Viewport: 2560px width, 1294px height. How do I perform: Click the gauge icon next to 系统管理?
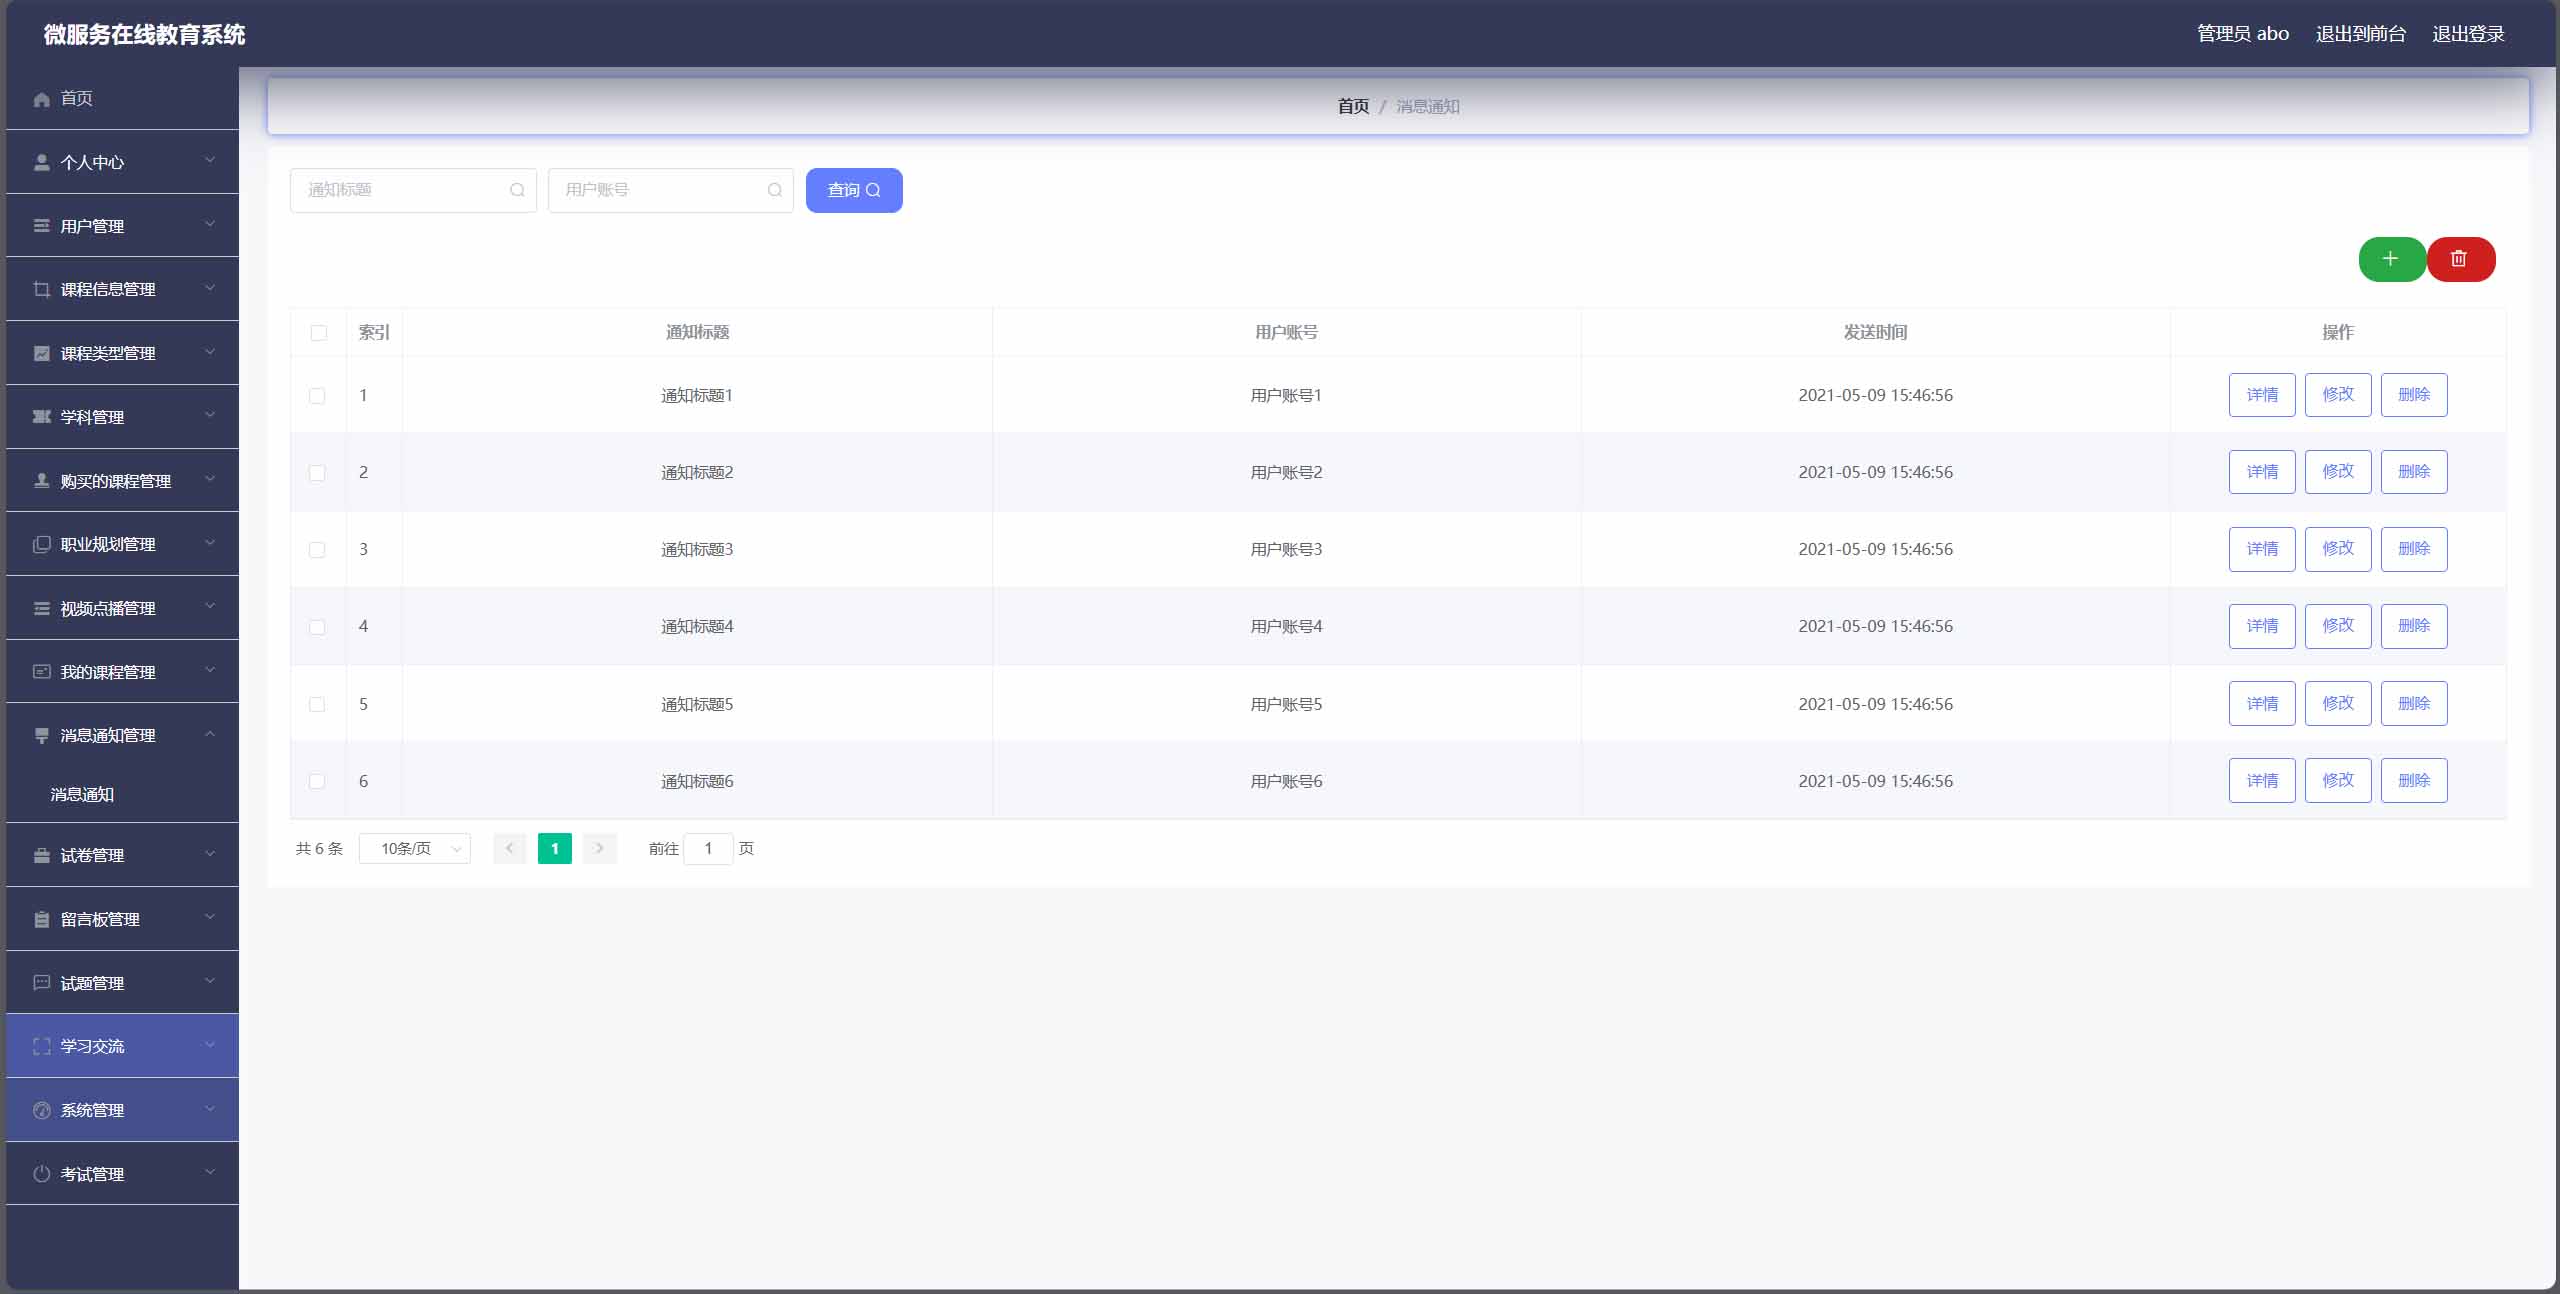pos(41,1110)
